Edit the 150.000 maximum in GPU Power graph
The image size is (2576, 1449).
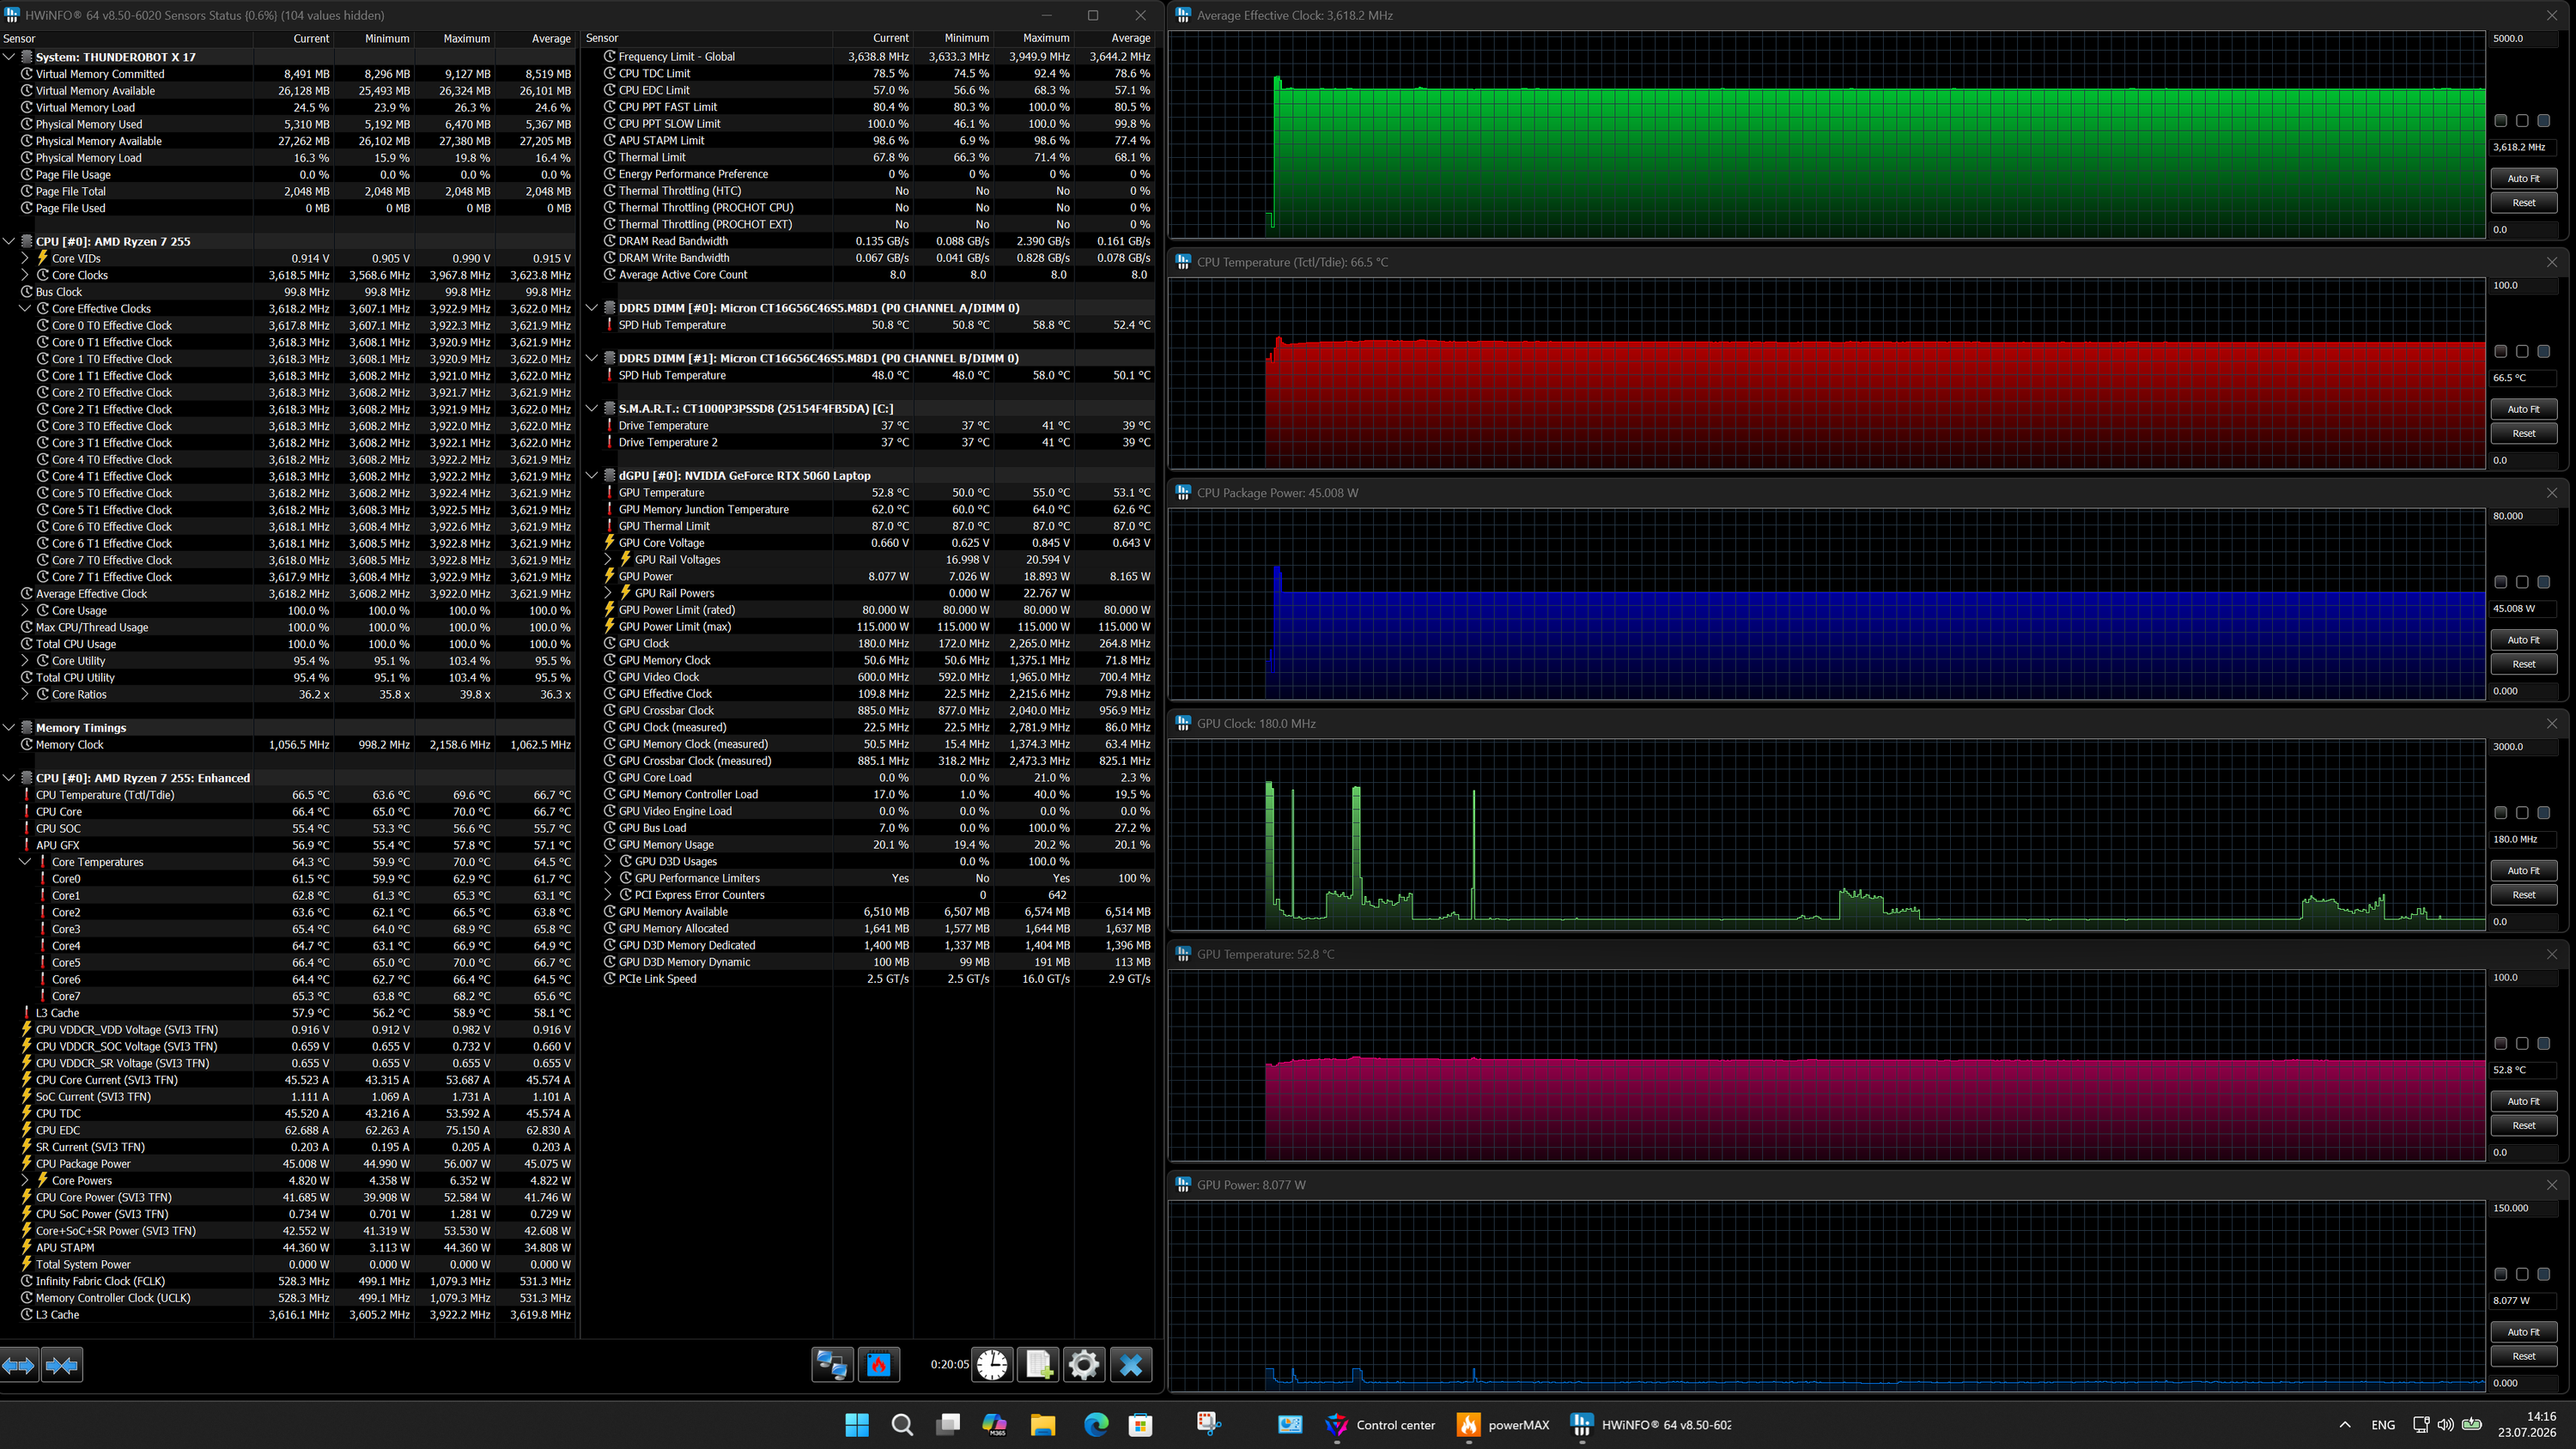[x=2523, y=1208]
